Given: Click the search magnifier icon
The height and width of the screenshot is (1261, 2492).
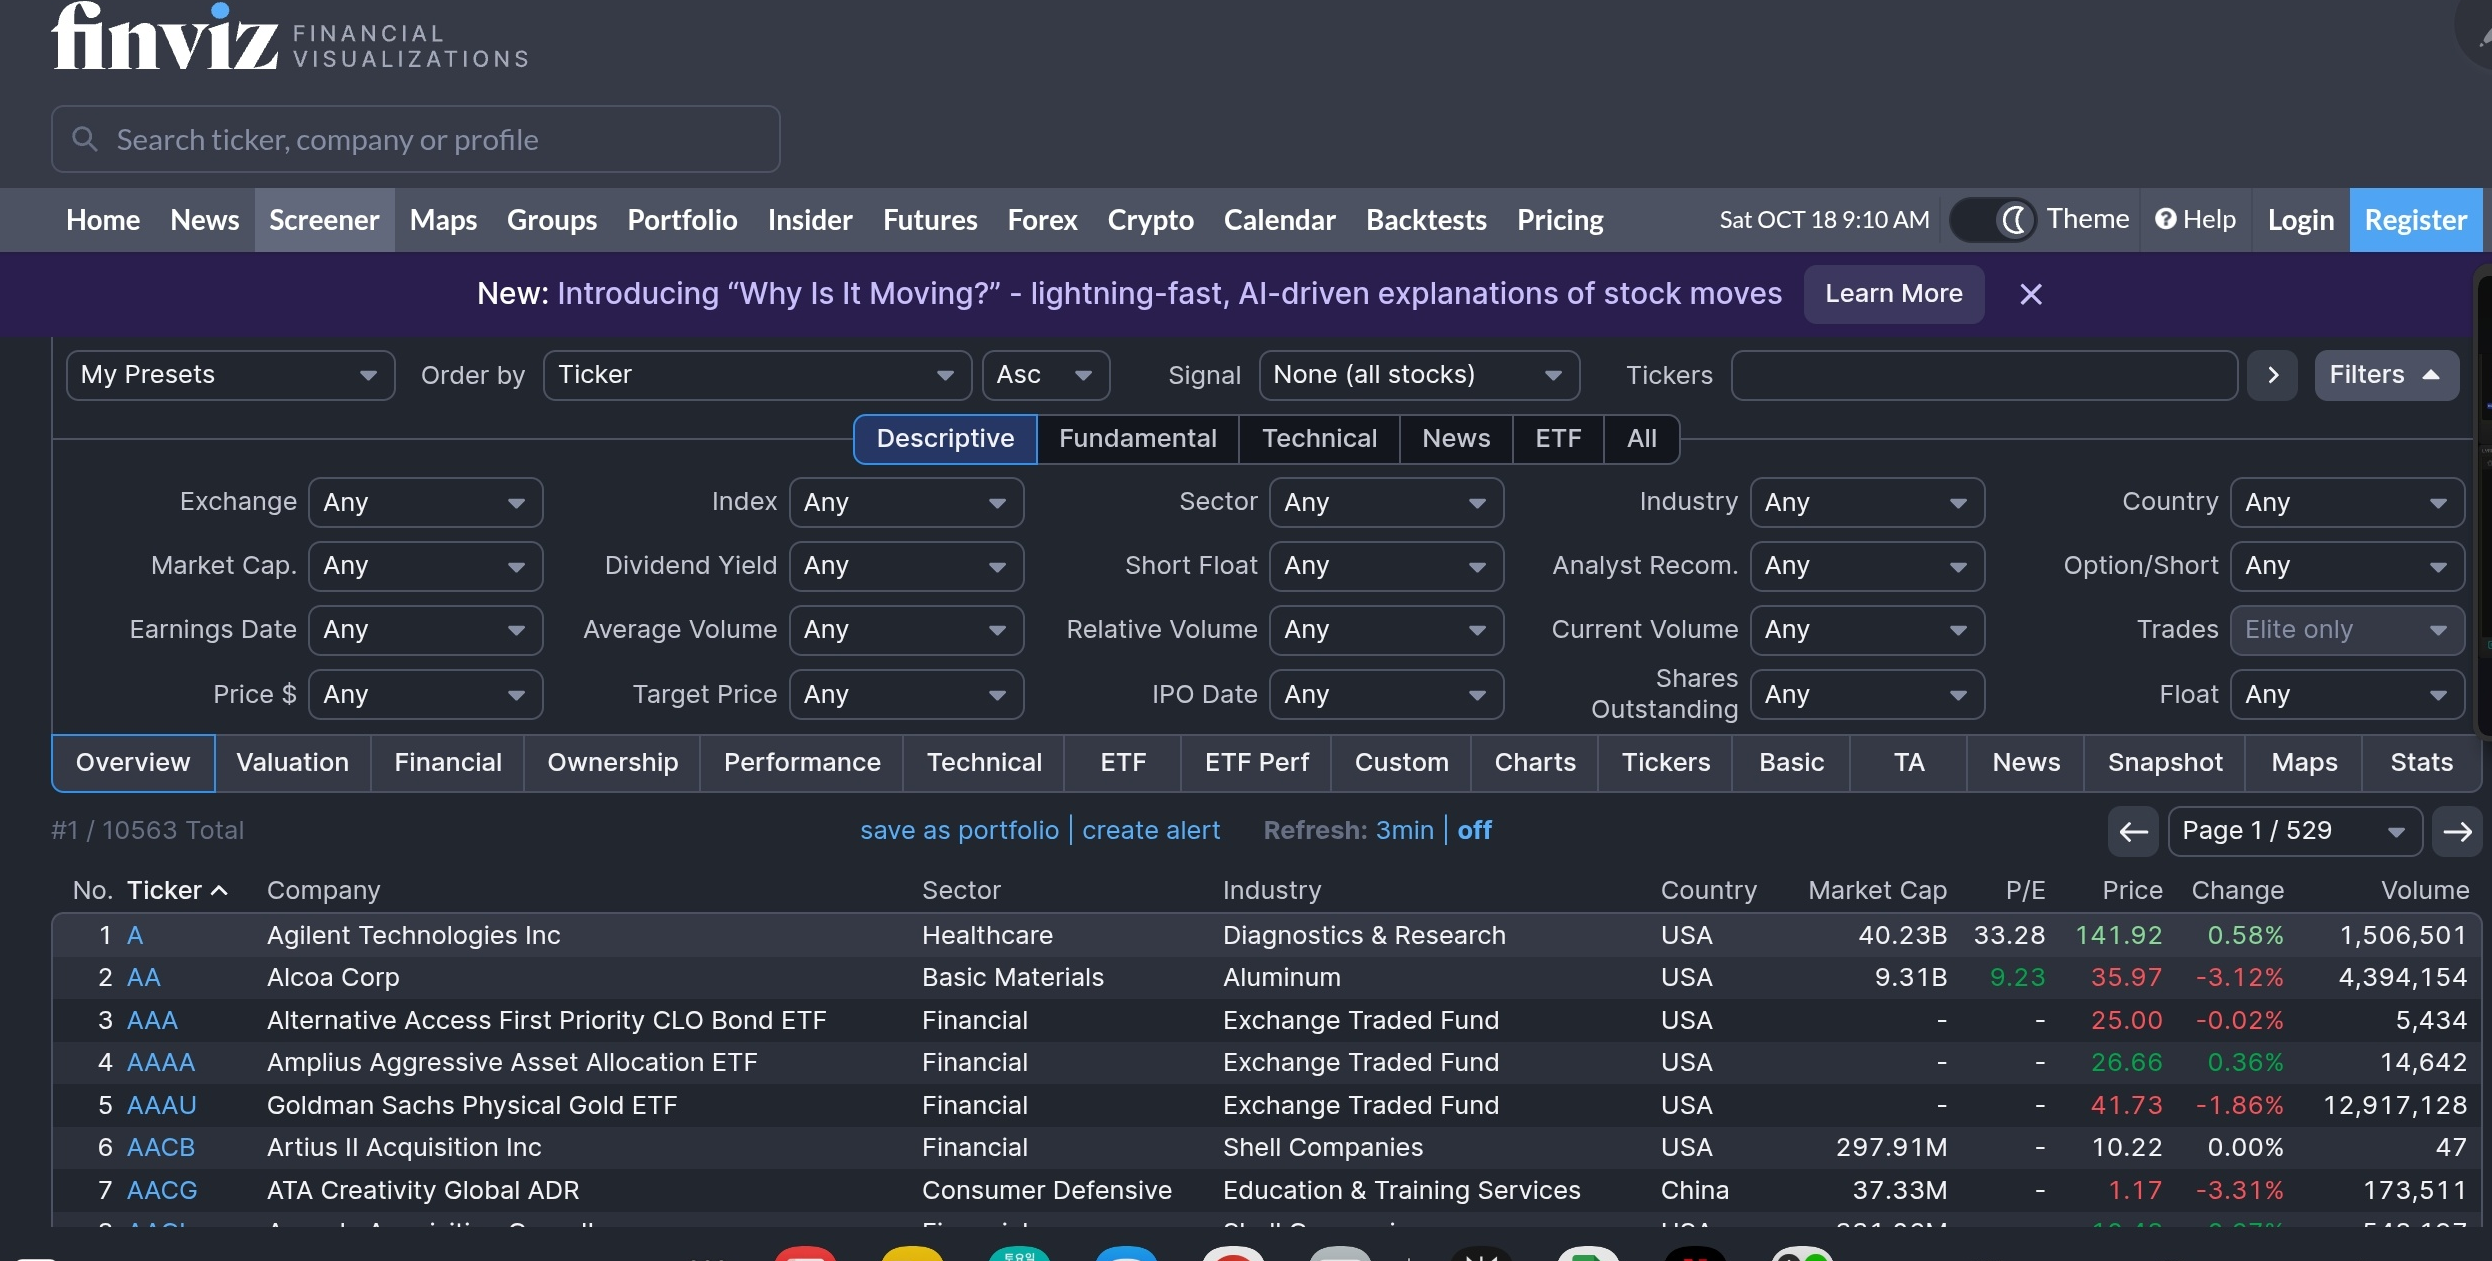Looking at the screenshot, I should (85, 139).
